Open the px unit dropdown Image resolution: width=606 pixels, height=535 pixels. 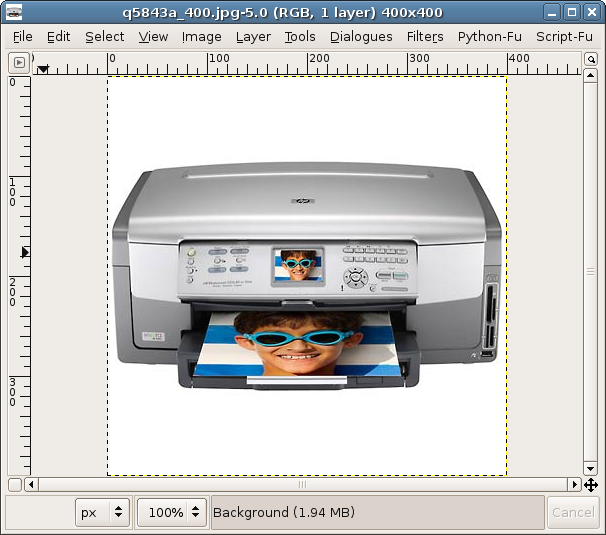[x=103, y=513]
